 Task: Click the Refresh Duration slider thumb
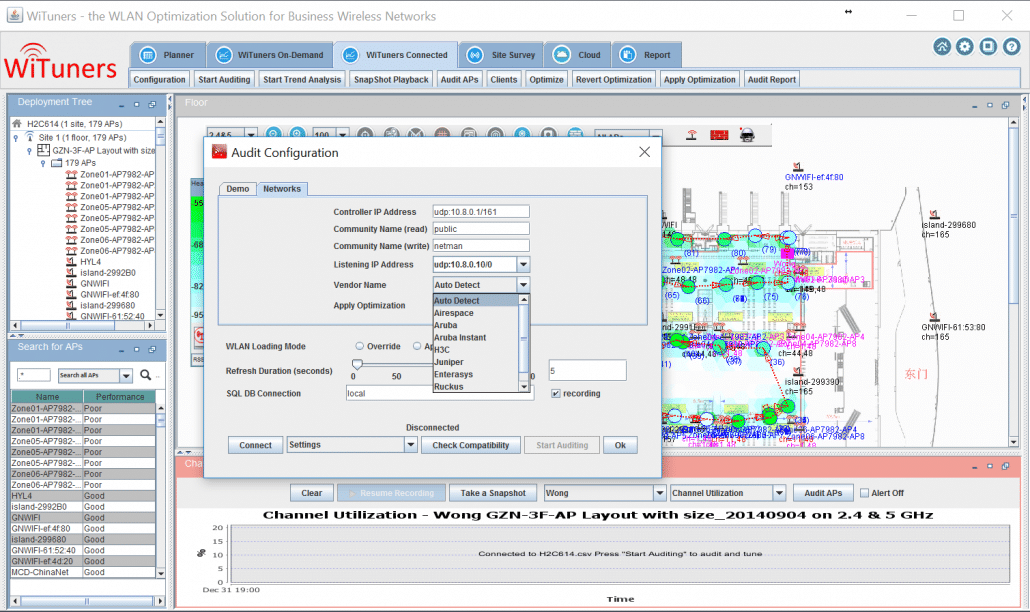pos(357,364)
